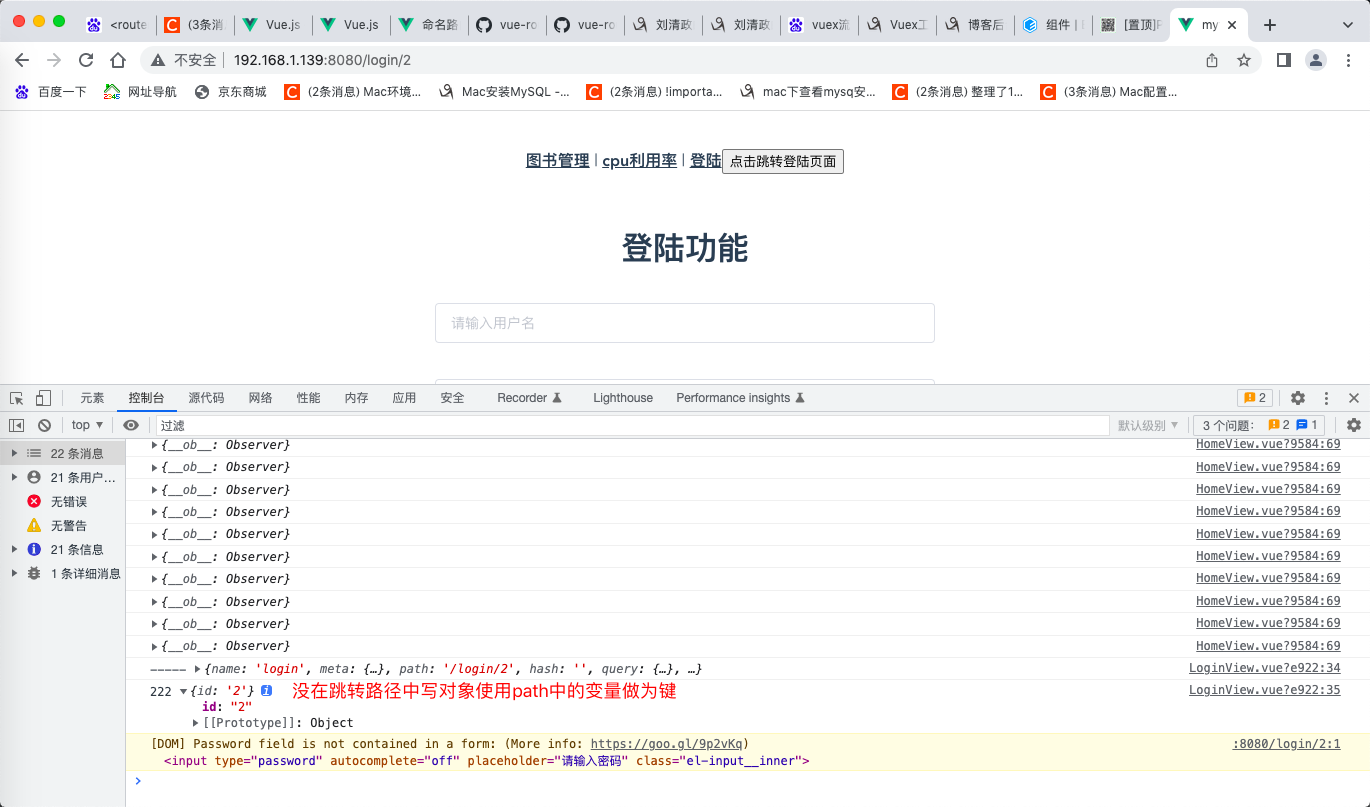Open the 安全 DevTools tab
The height and width of the screenshot is (807, 1370).
[452, 398]
